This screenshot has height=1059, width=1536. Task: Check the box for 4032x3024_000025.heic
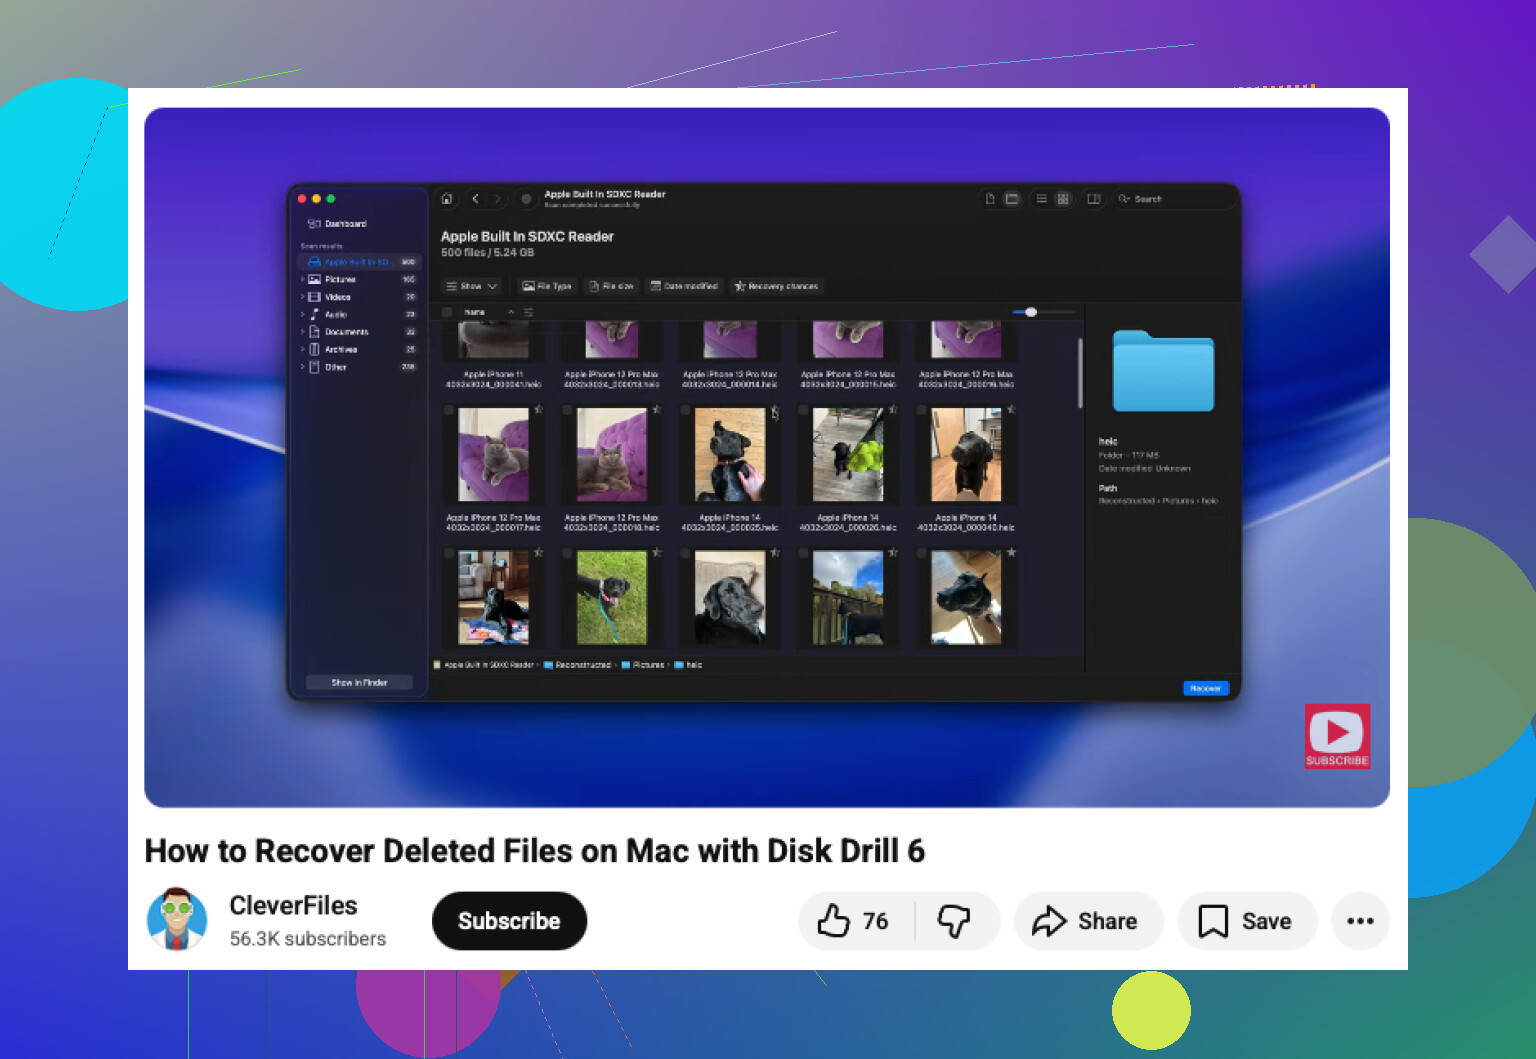tap(685, 410)
